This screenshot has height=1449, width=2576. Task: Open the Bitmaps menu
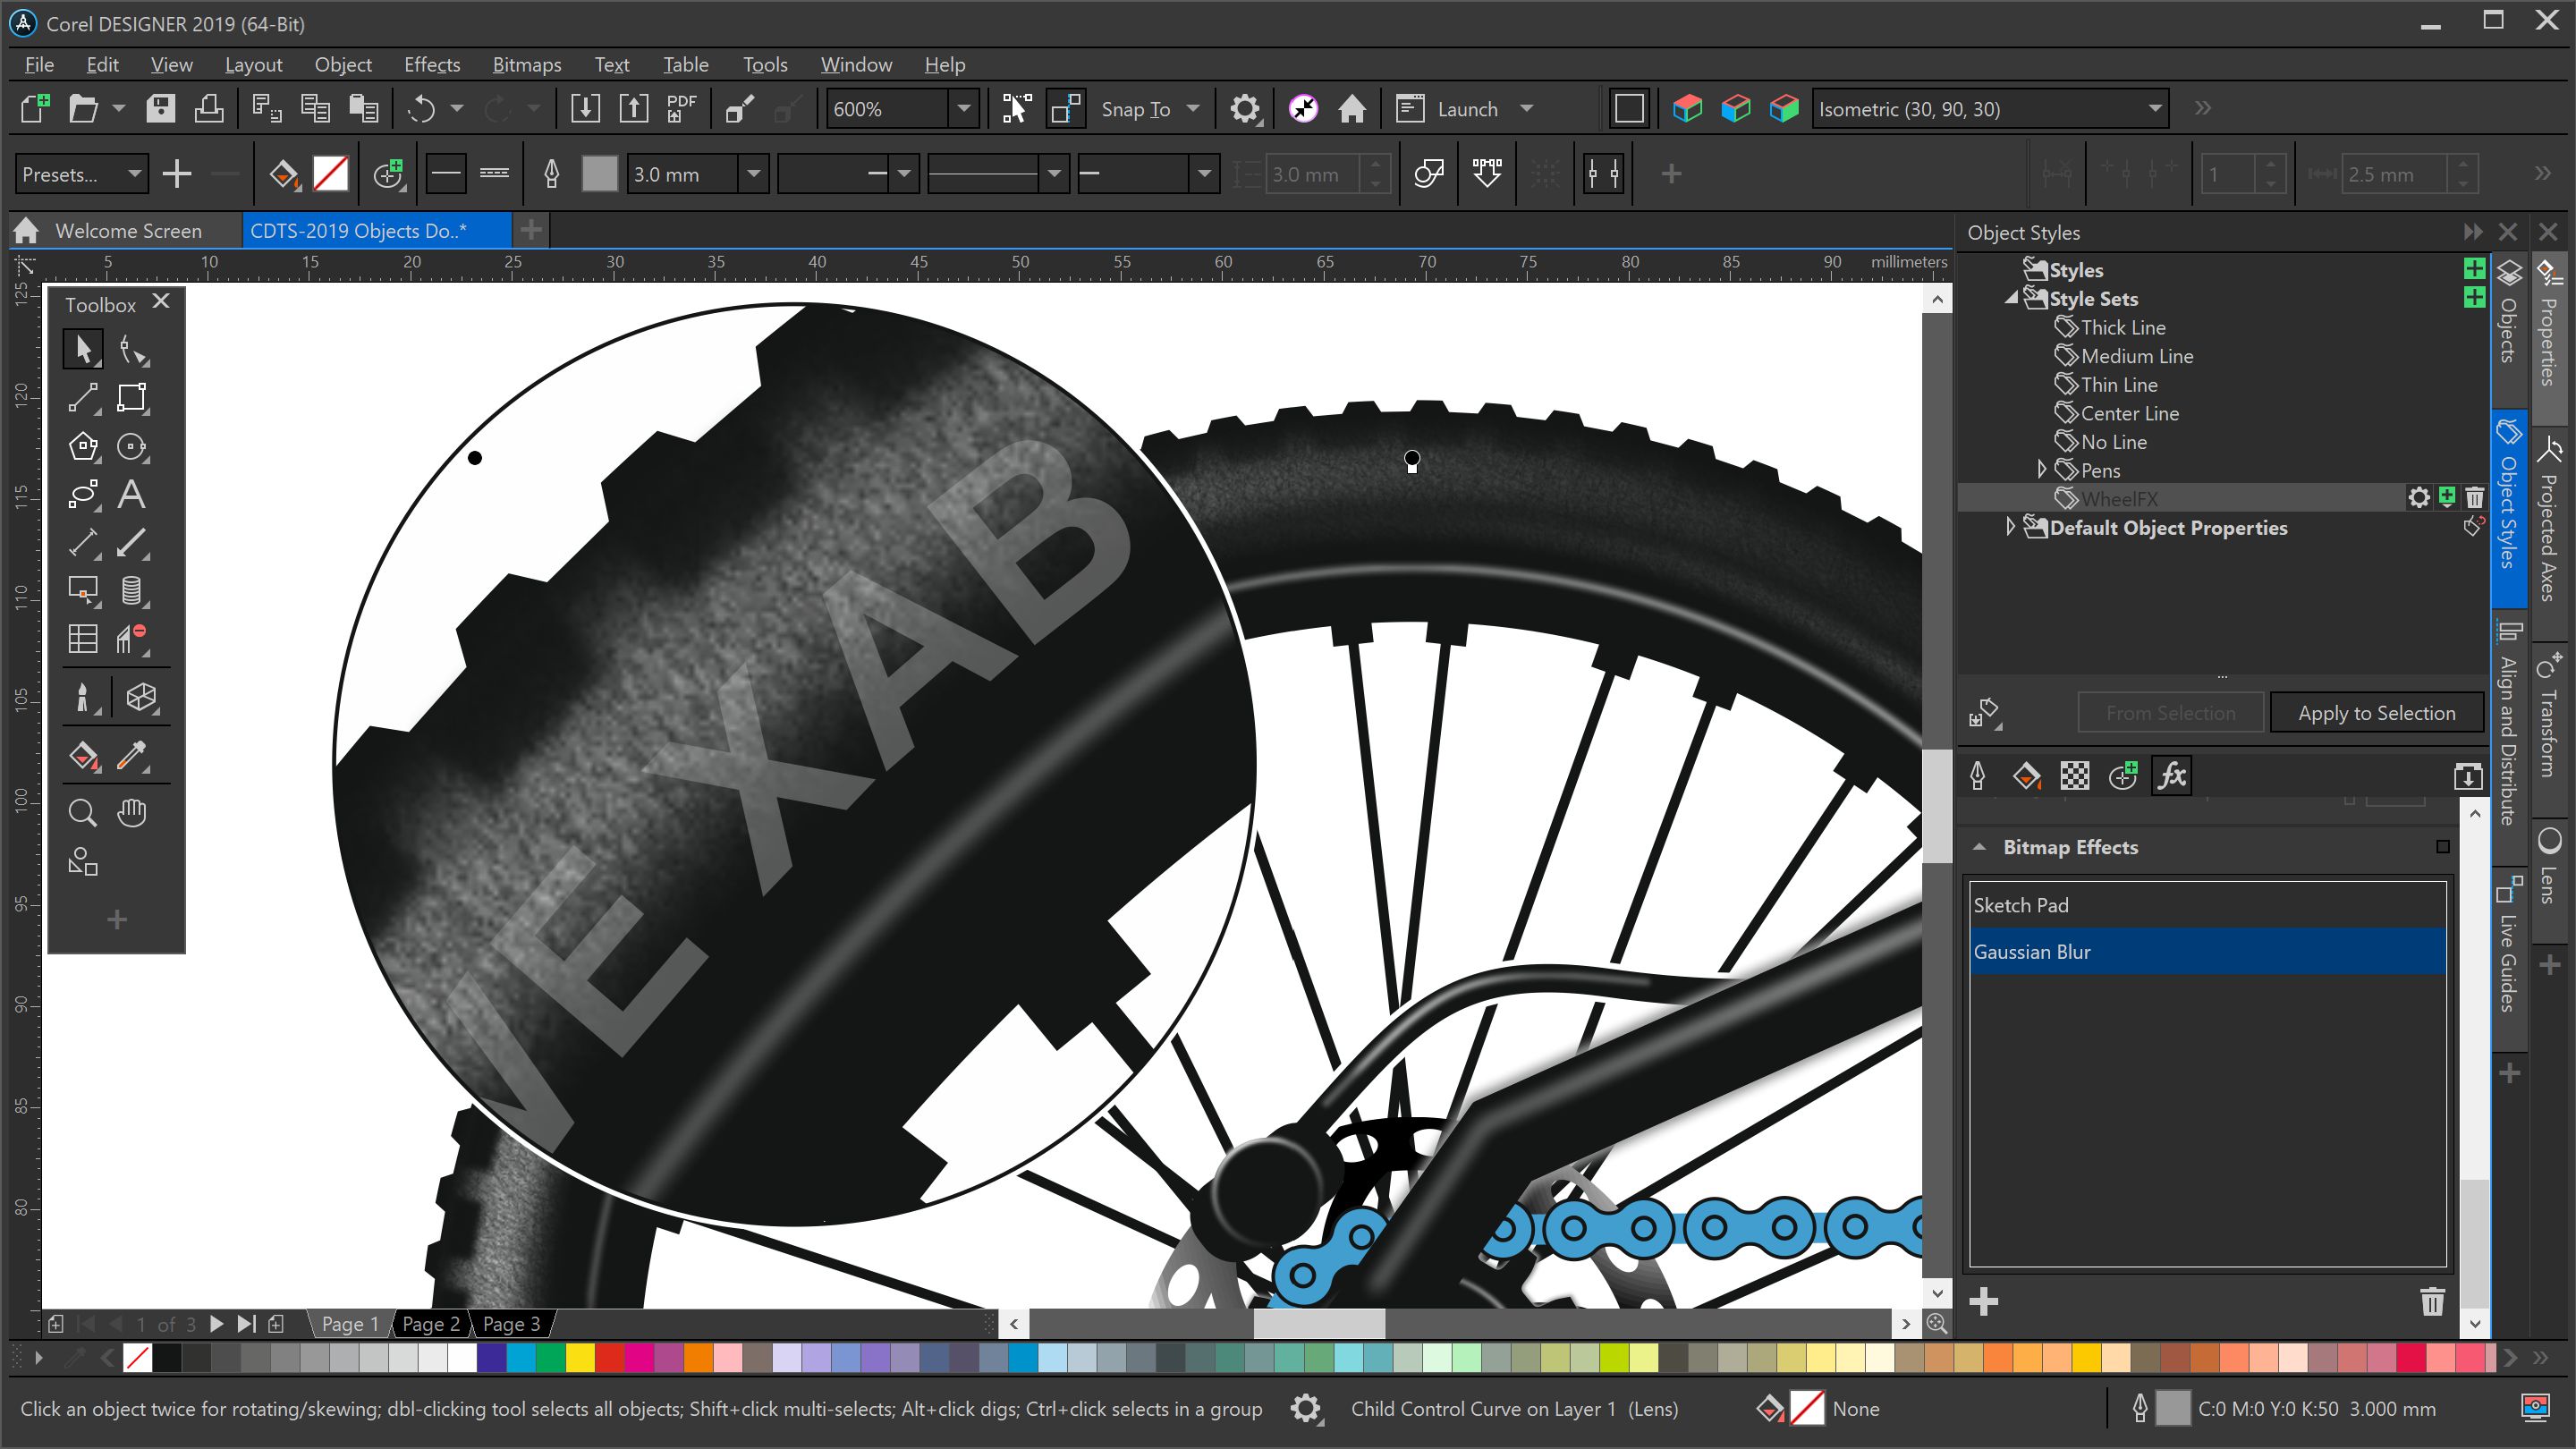(x=527, y=64)
